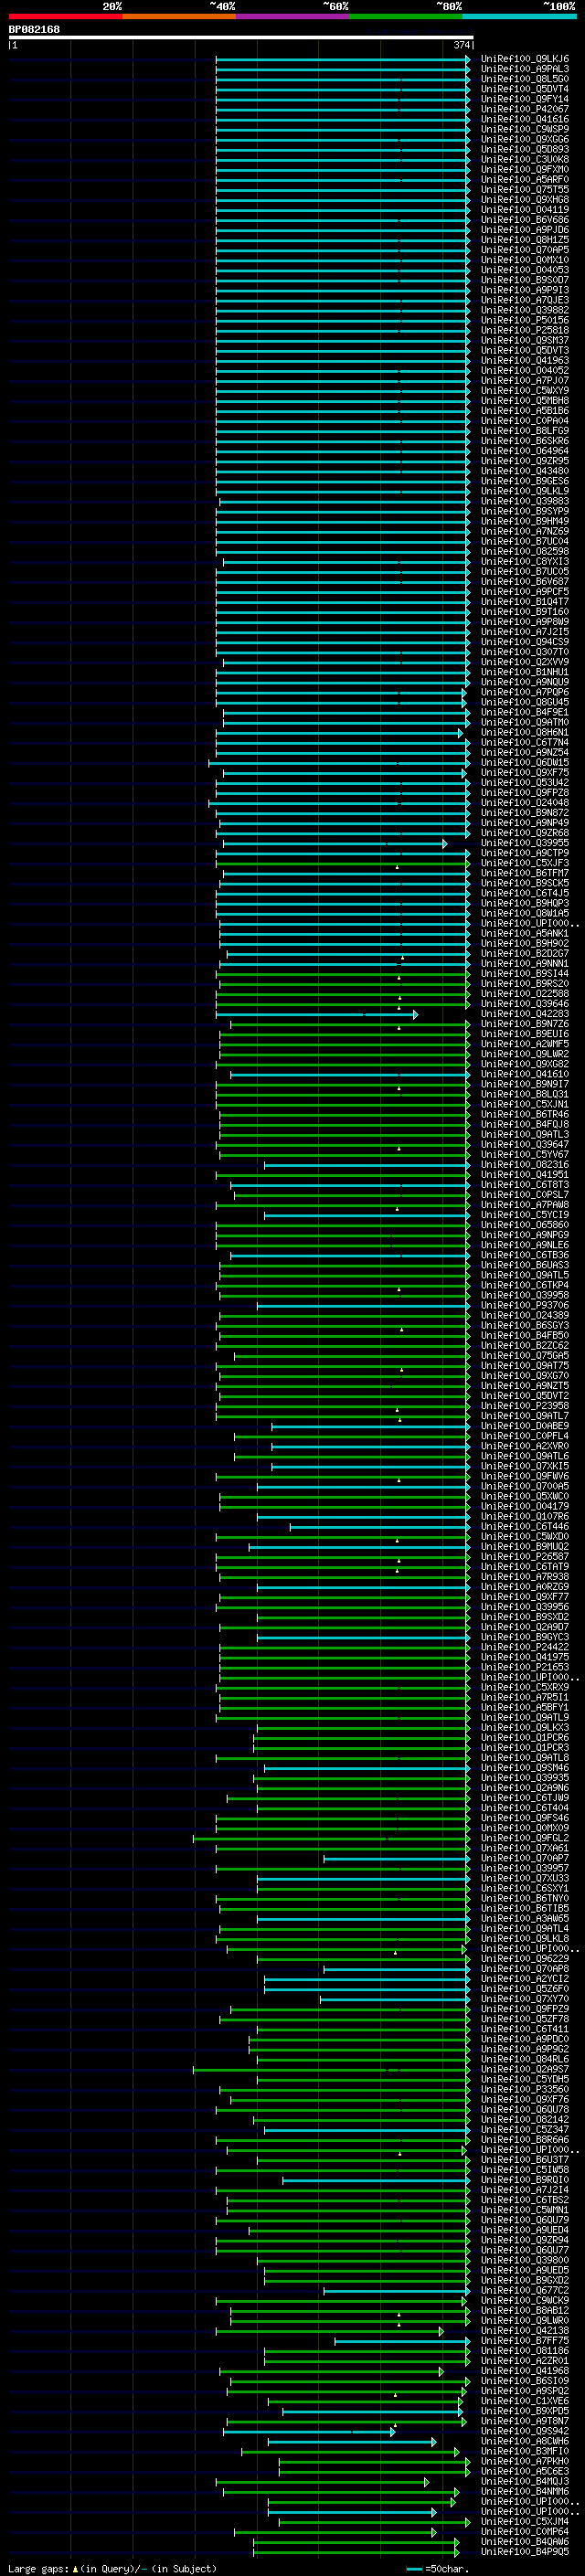Select subject label UniRef100_P25818
Viewport: 585px width, 2576px height.
[525, 330]
